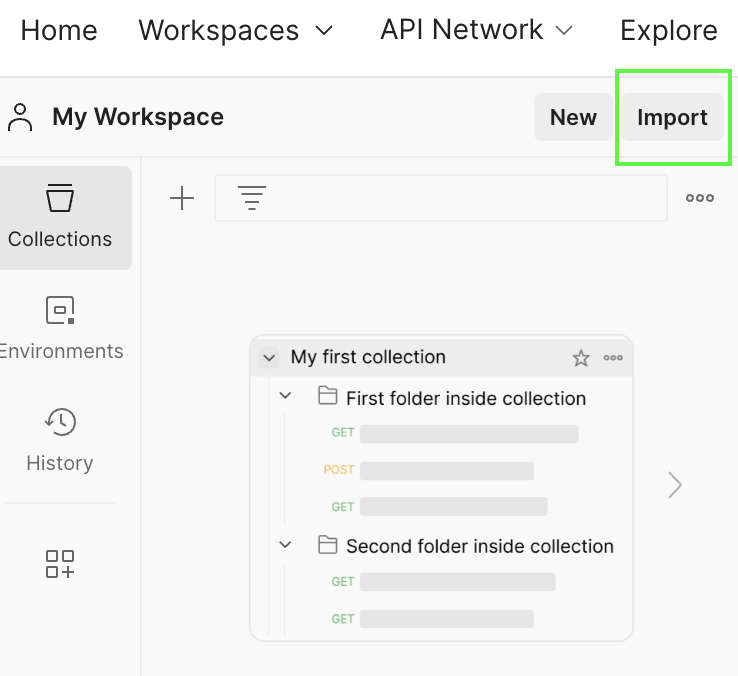The width and height of the screenshot is (738, 676).
Task: Click the user icon beside My Workspace
Action: coord(20,117)
